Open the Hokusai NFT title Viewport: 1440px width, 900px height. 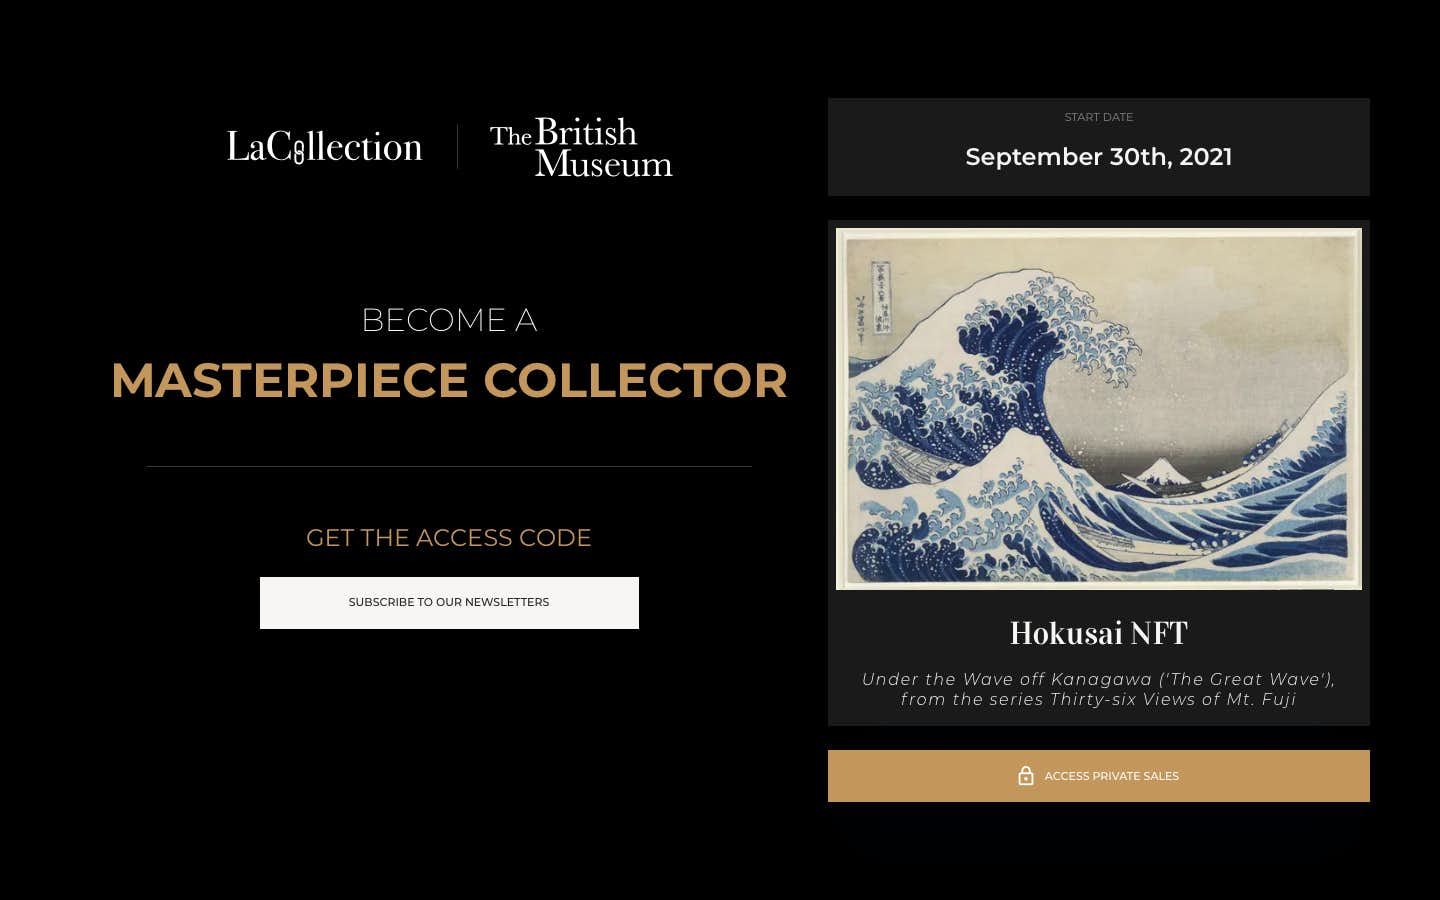coord(1098,633)
